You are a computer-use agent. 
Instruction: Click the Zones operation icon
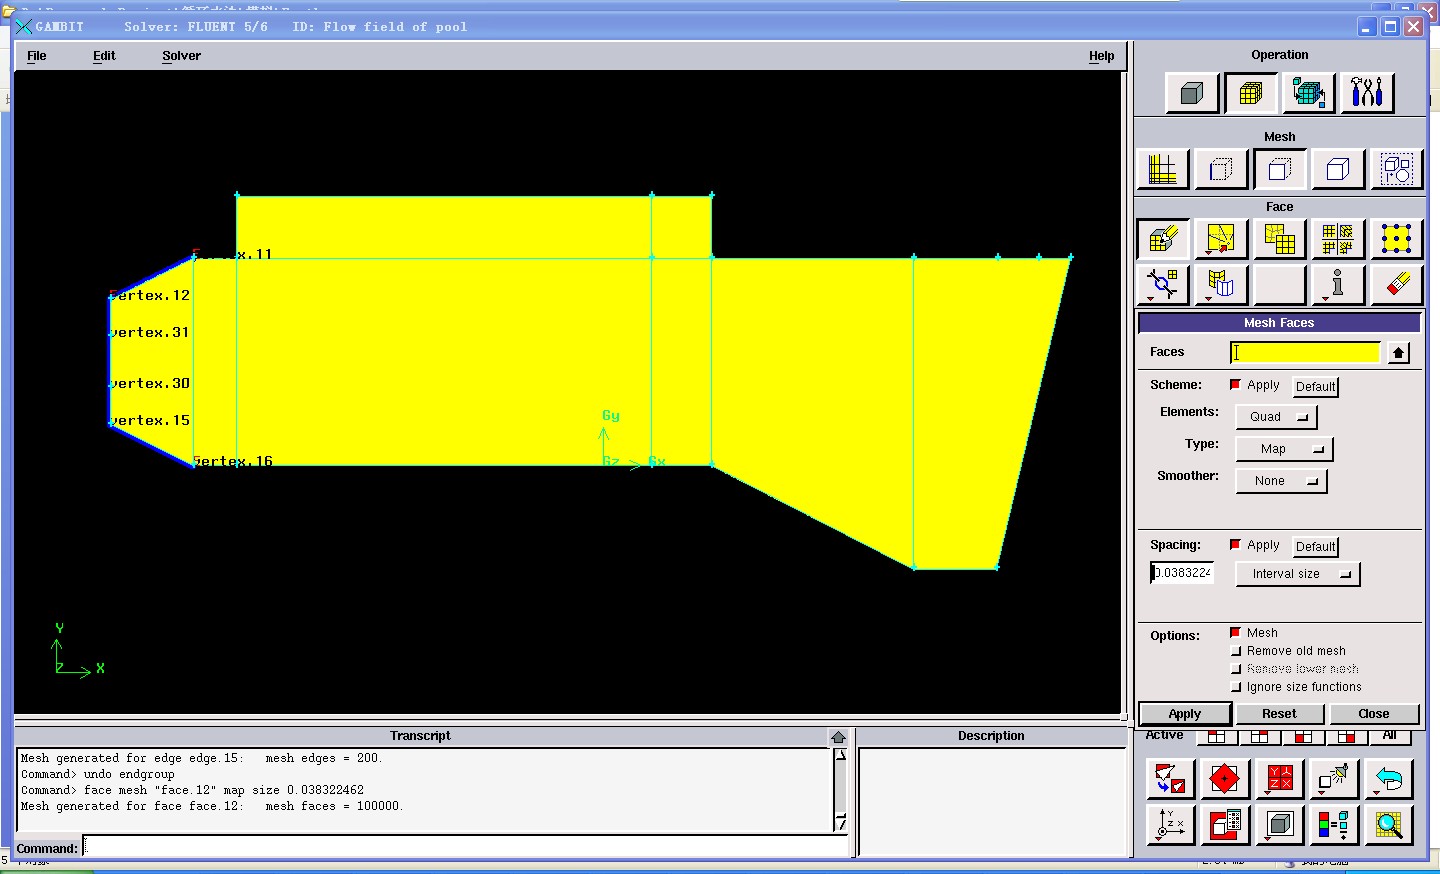tap(1308, 94)
